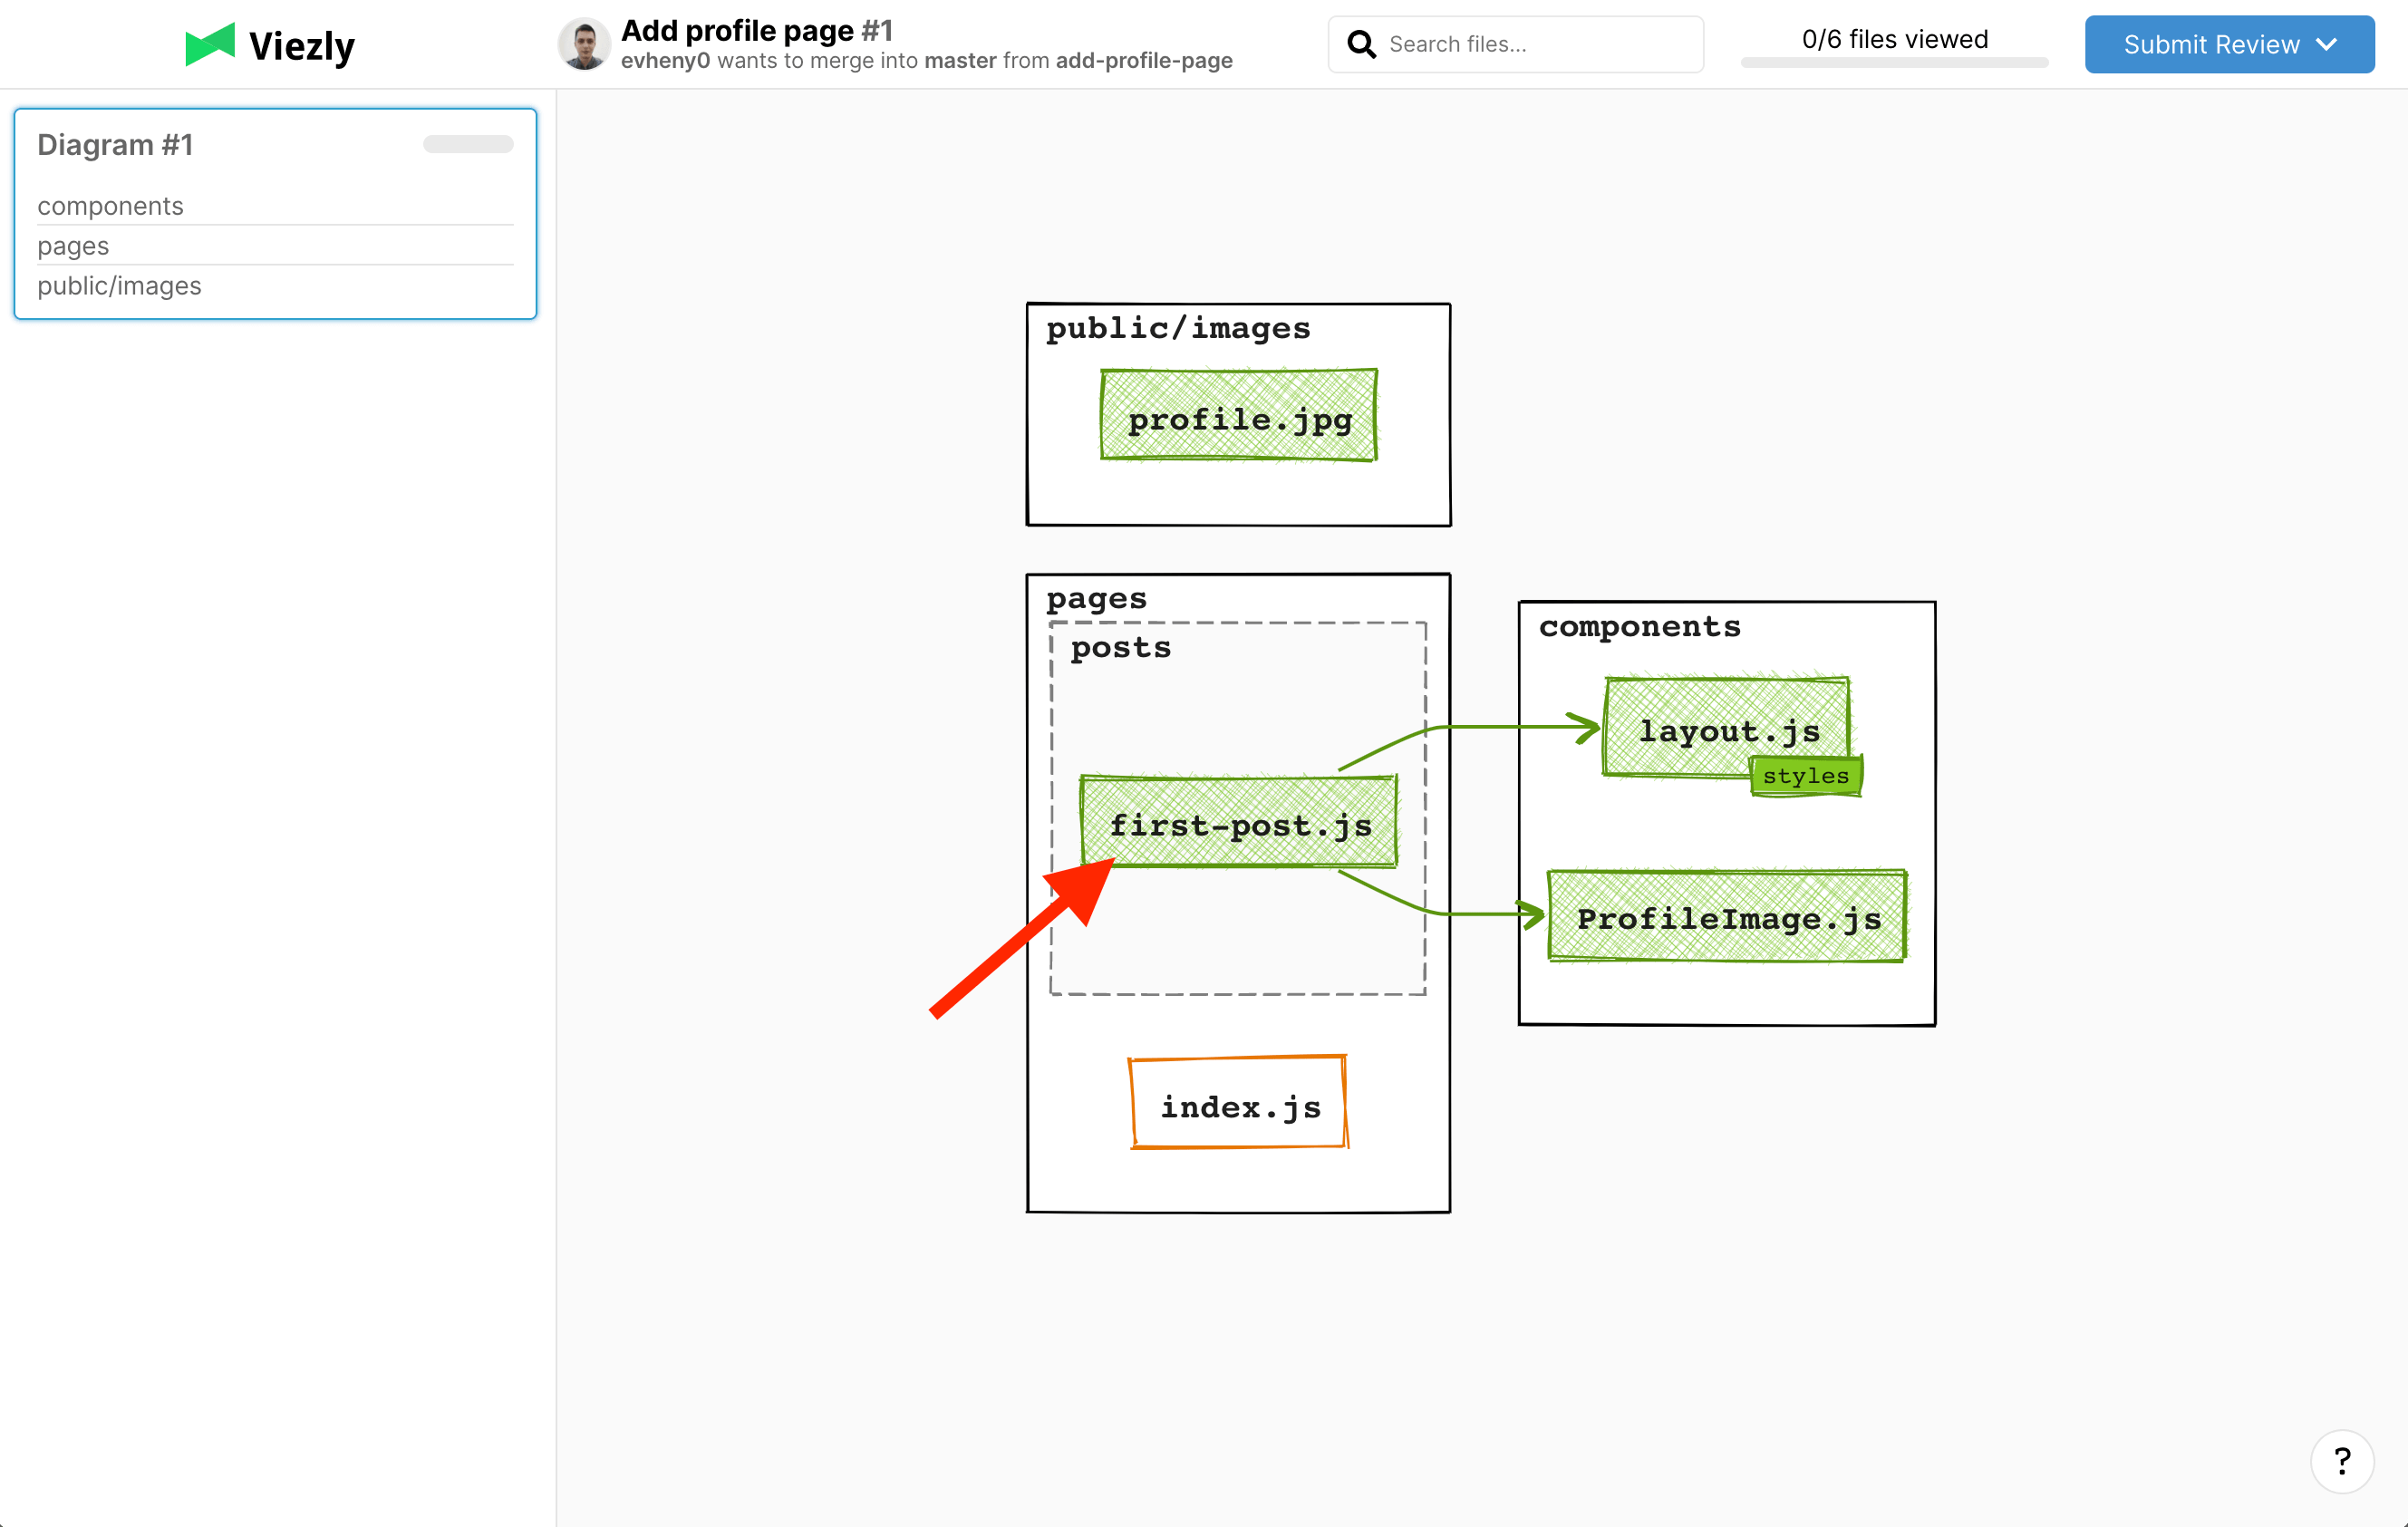Click the styles badge on layout.js
This screenshot has width=2408, height=1527.
[x=1805, y=776]
